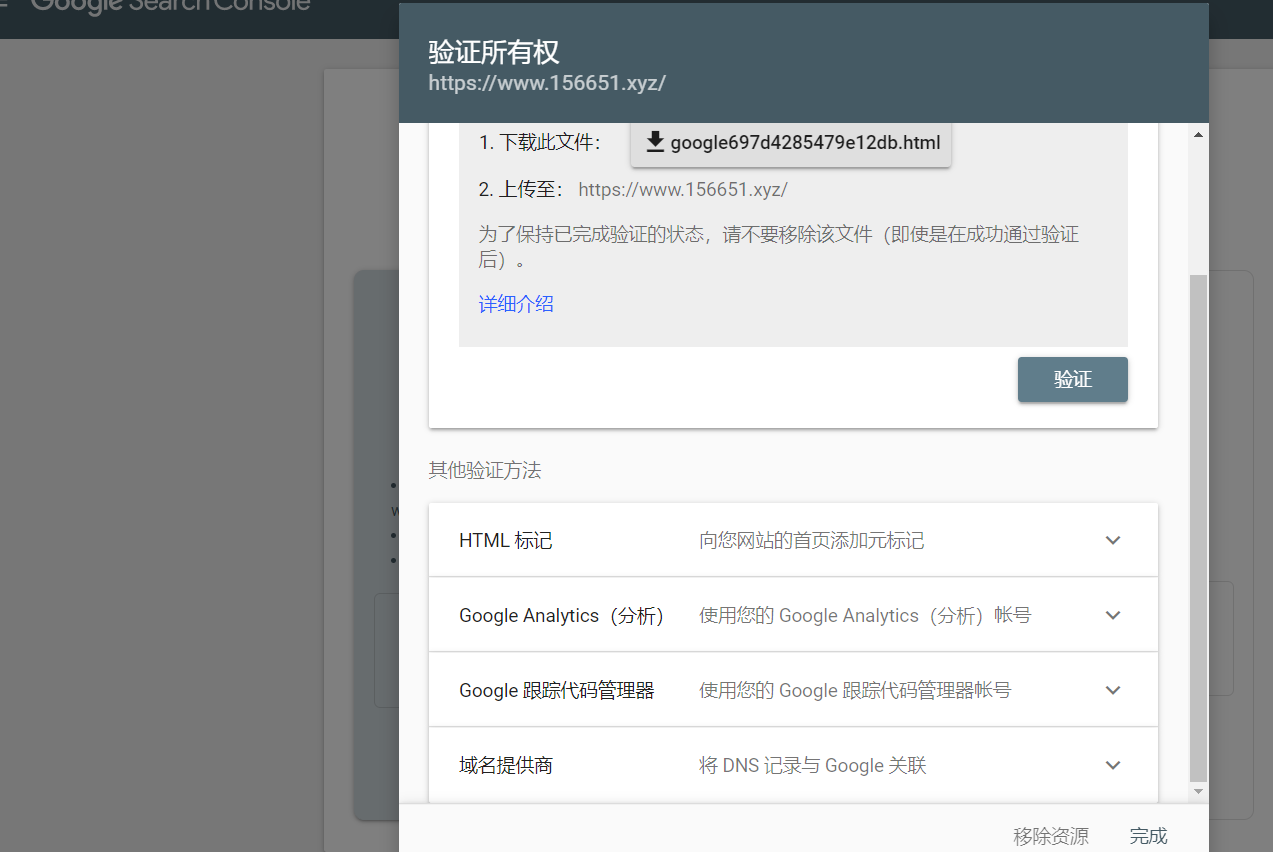Click the dialog vertical scrollbar thumb
Viewport: 1273px width, 852px height.
pos(1198,527)
